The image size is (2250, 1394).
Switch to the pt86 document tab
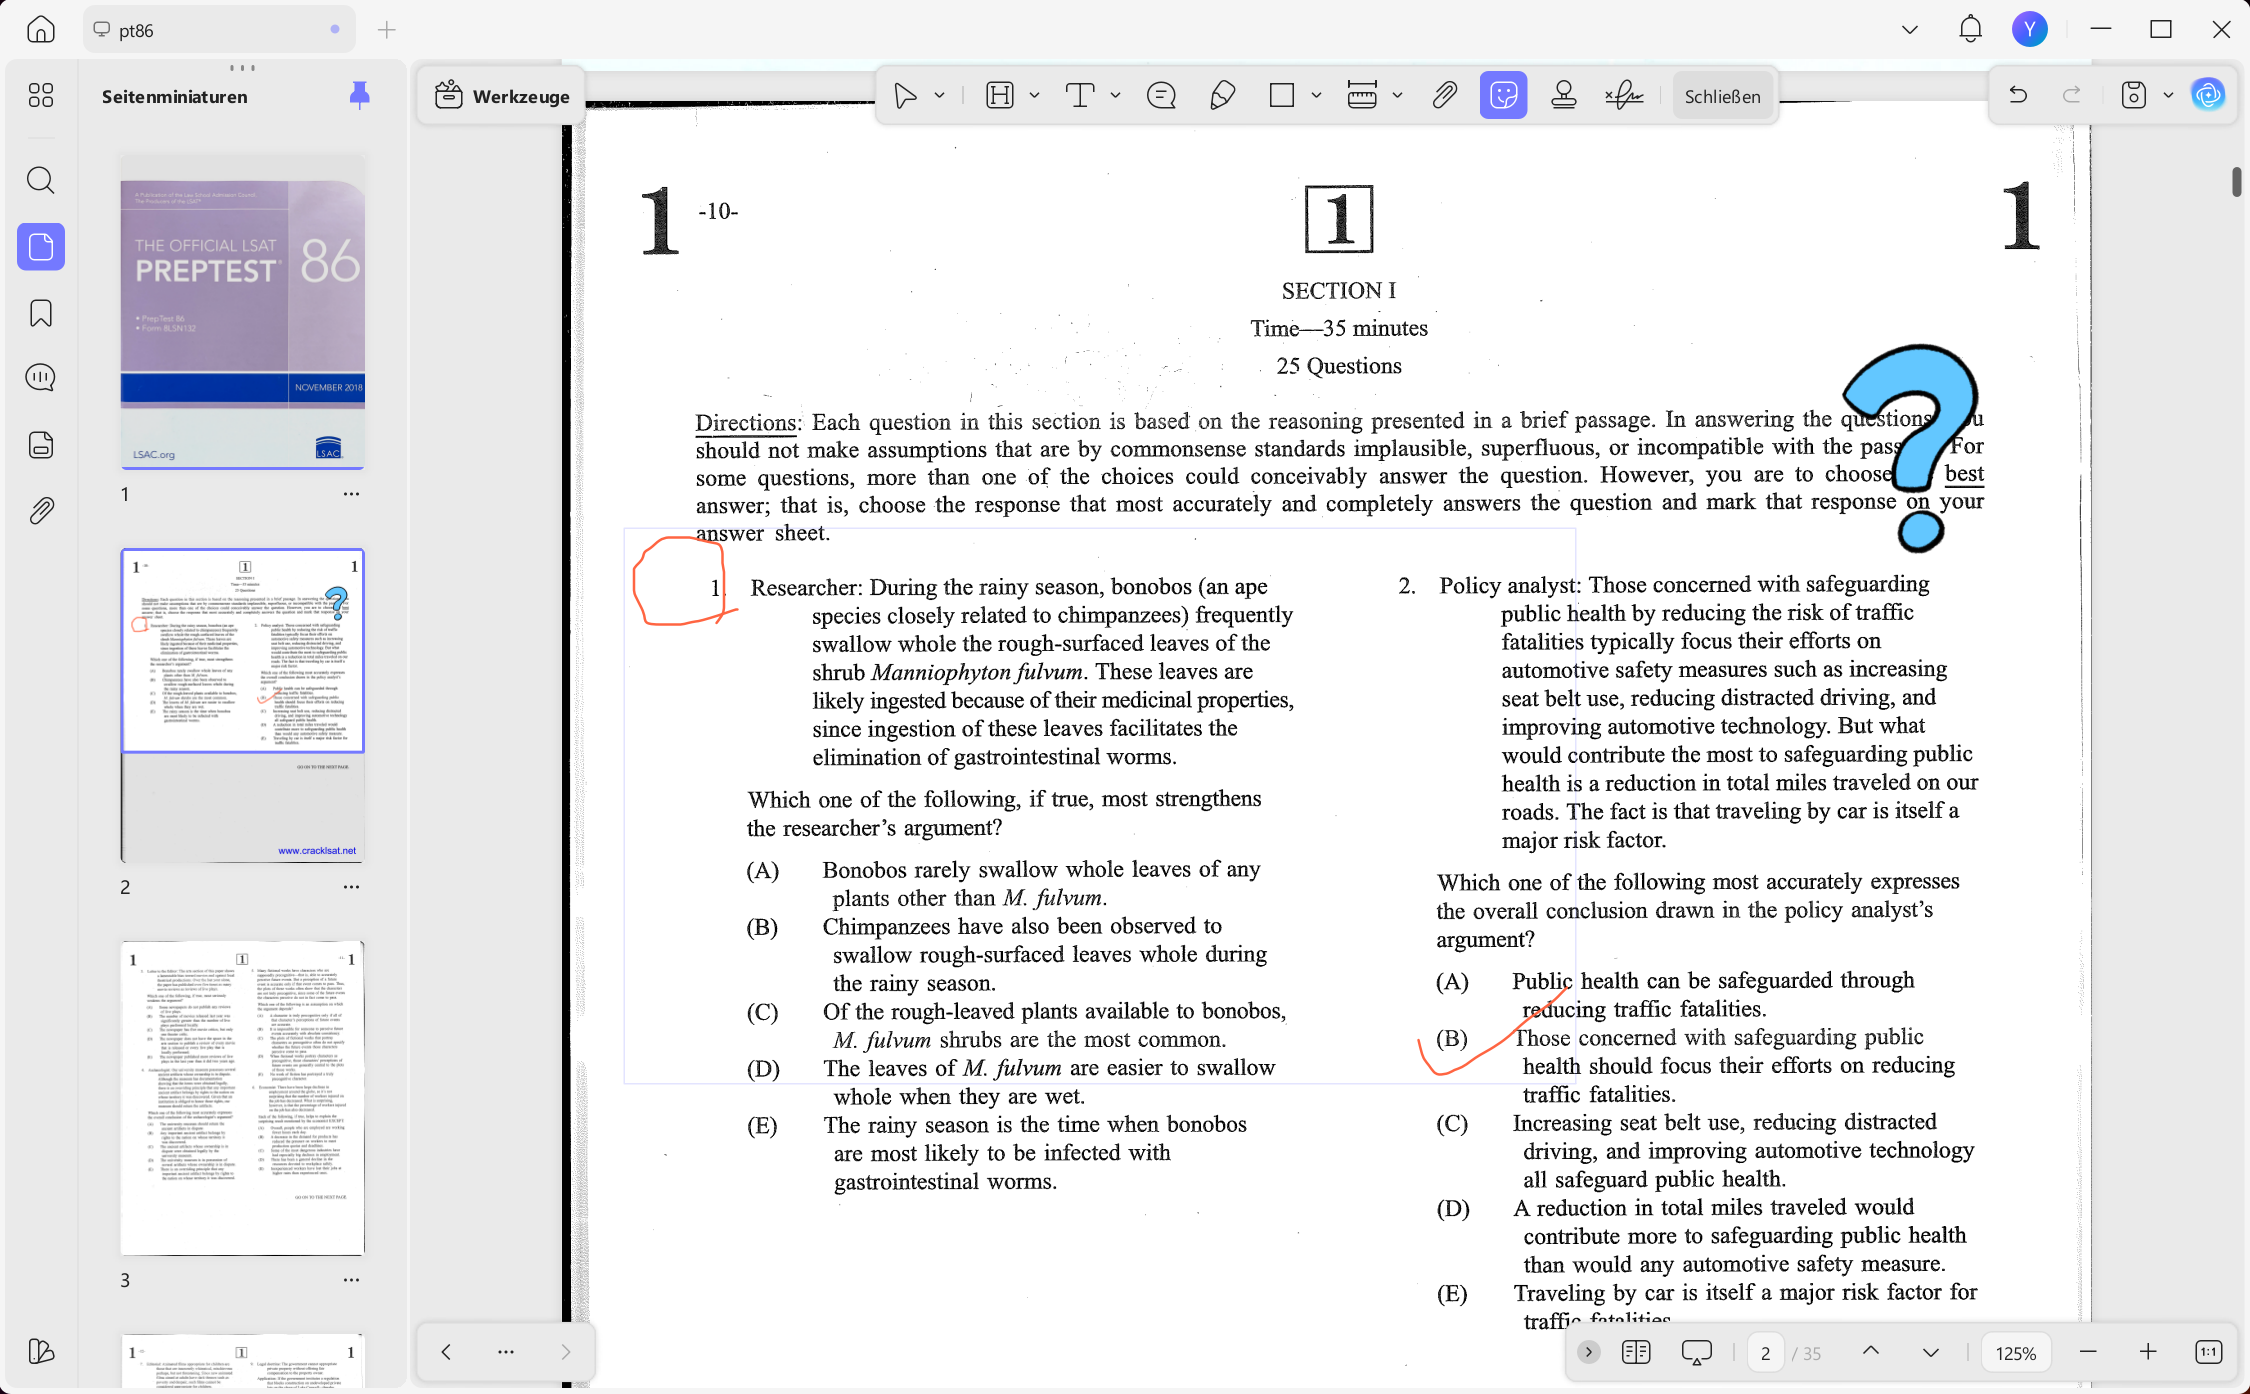[218, 30]
